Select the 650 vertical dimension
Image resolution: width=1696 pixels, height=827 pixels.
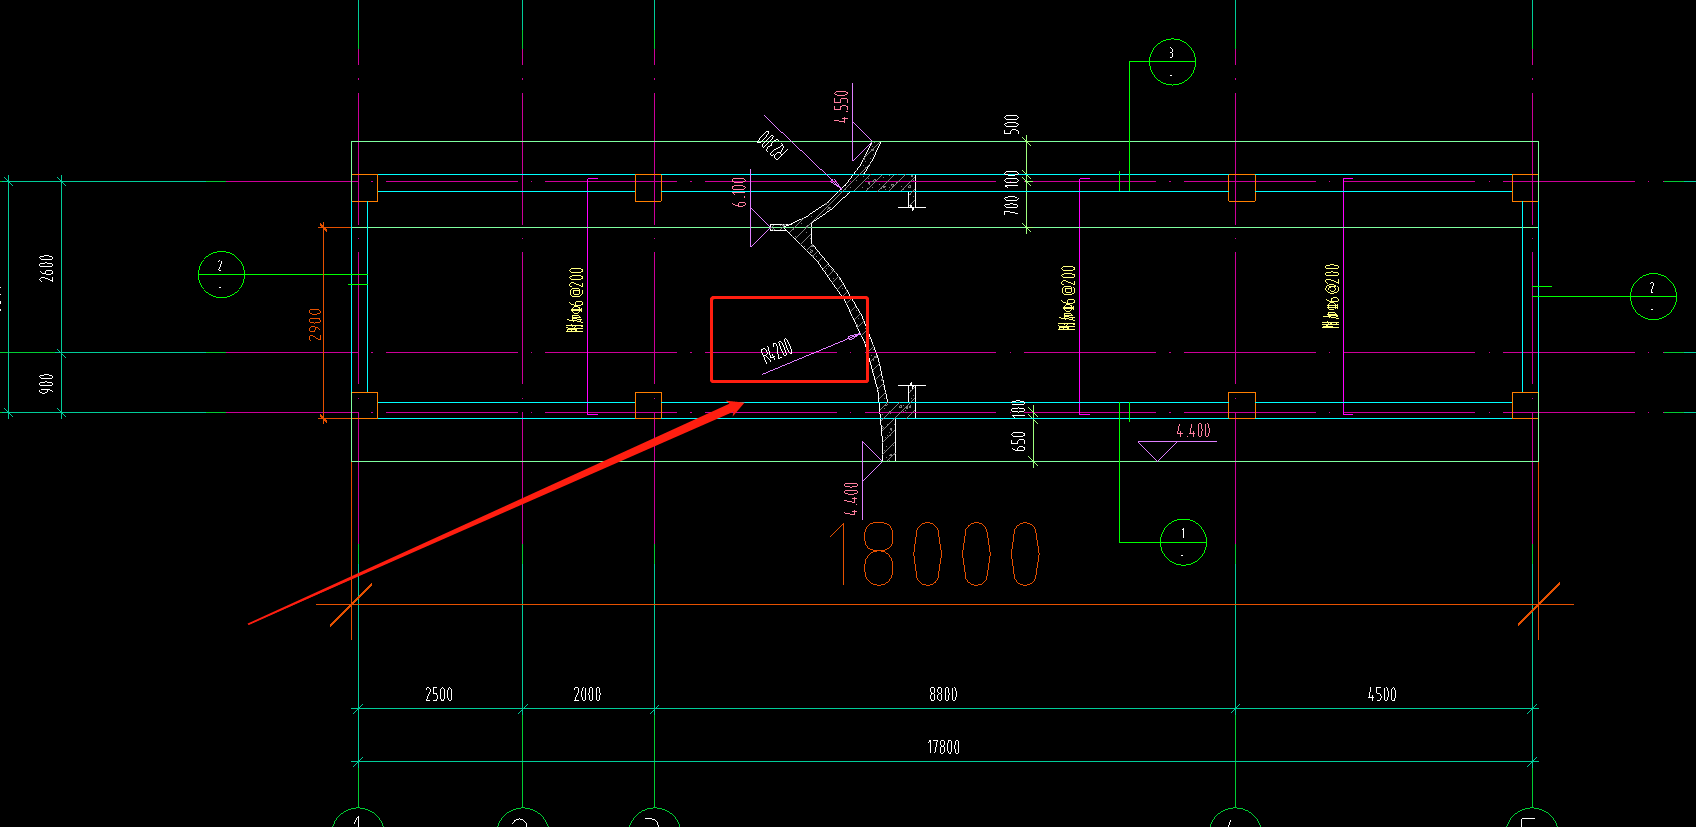[1018, 441]
